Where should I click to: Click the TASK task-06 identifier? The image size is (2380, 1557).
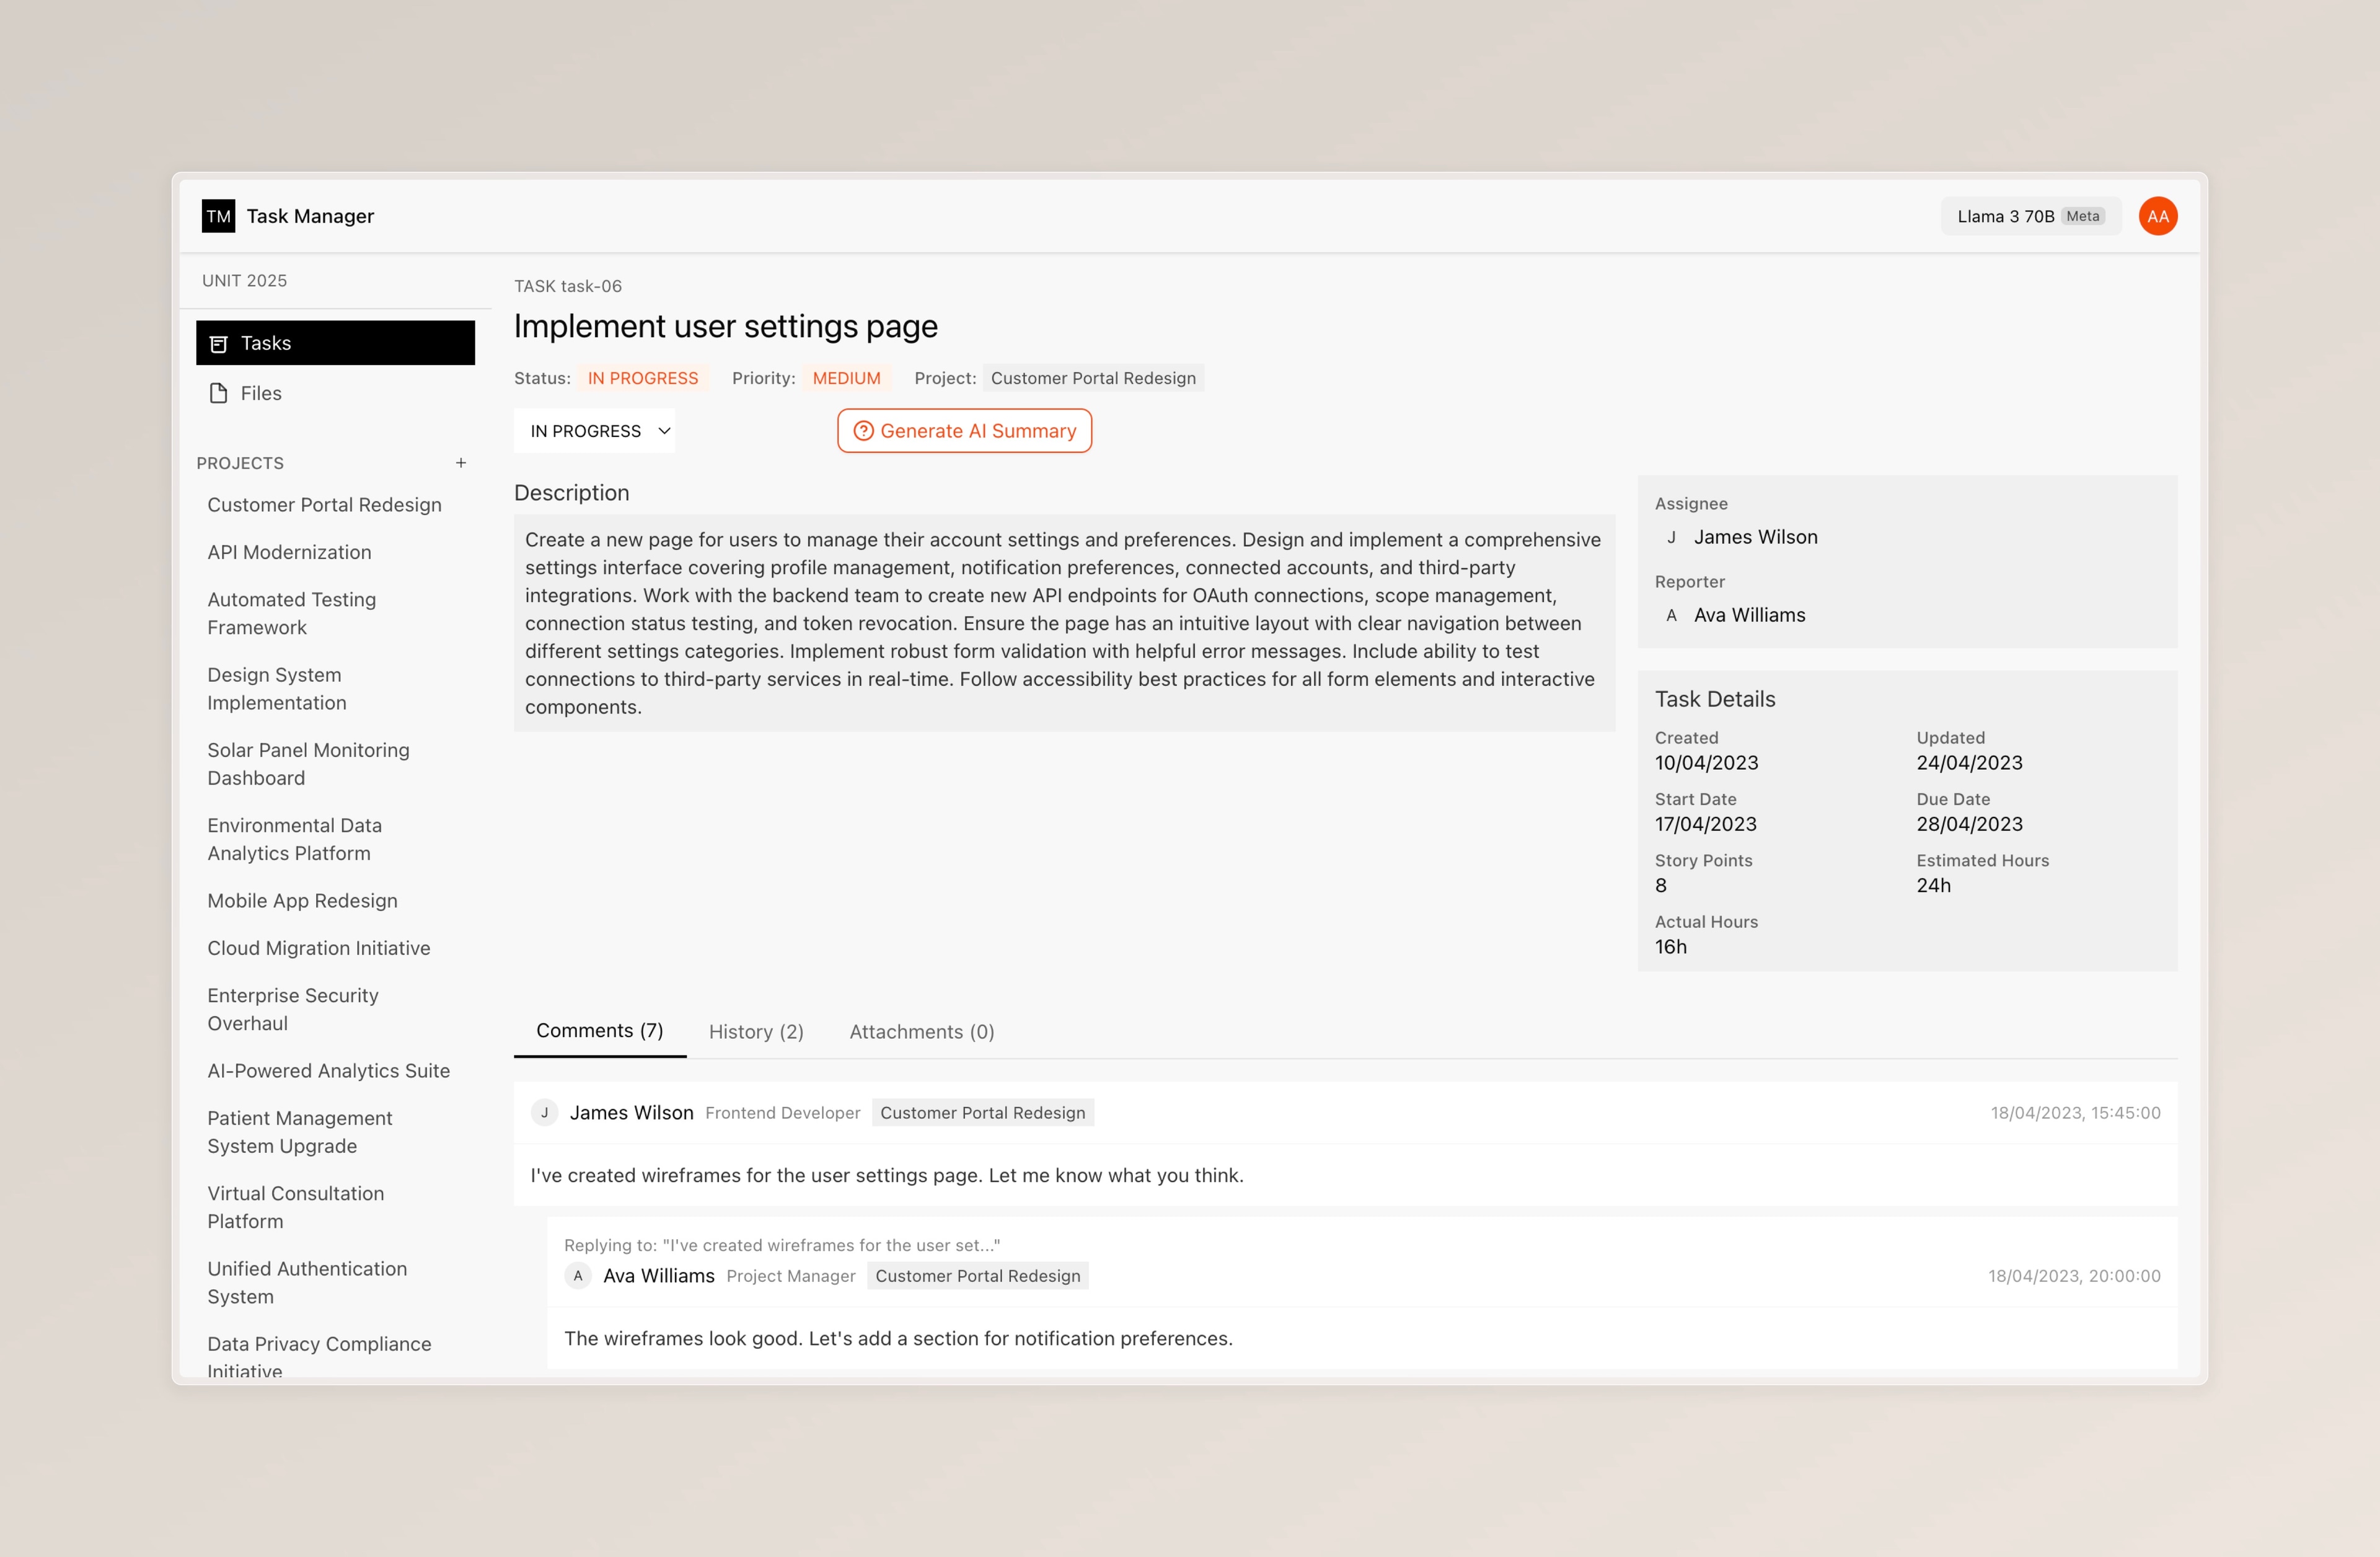point(567,286)
